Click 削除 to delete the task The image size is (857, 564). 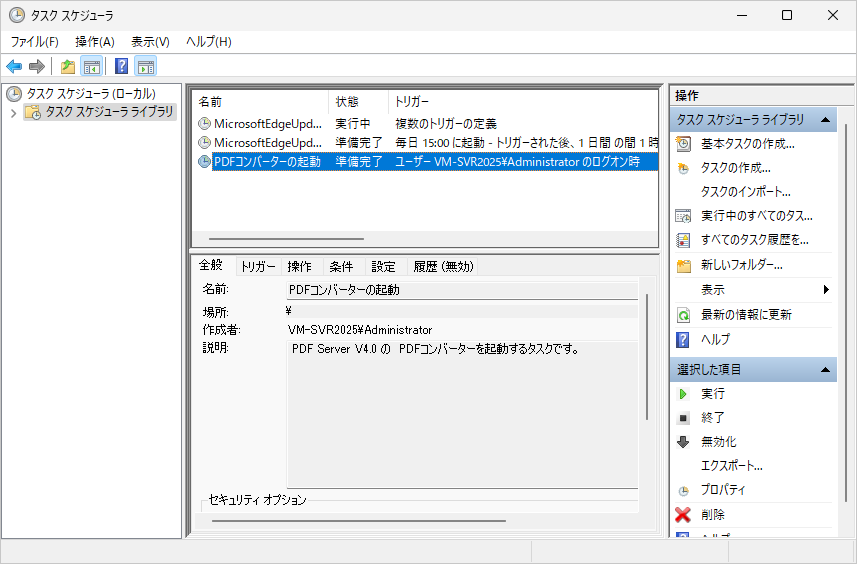tap(713, 515)
